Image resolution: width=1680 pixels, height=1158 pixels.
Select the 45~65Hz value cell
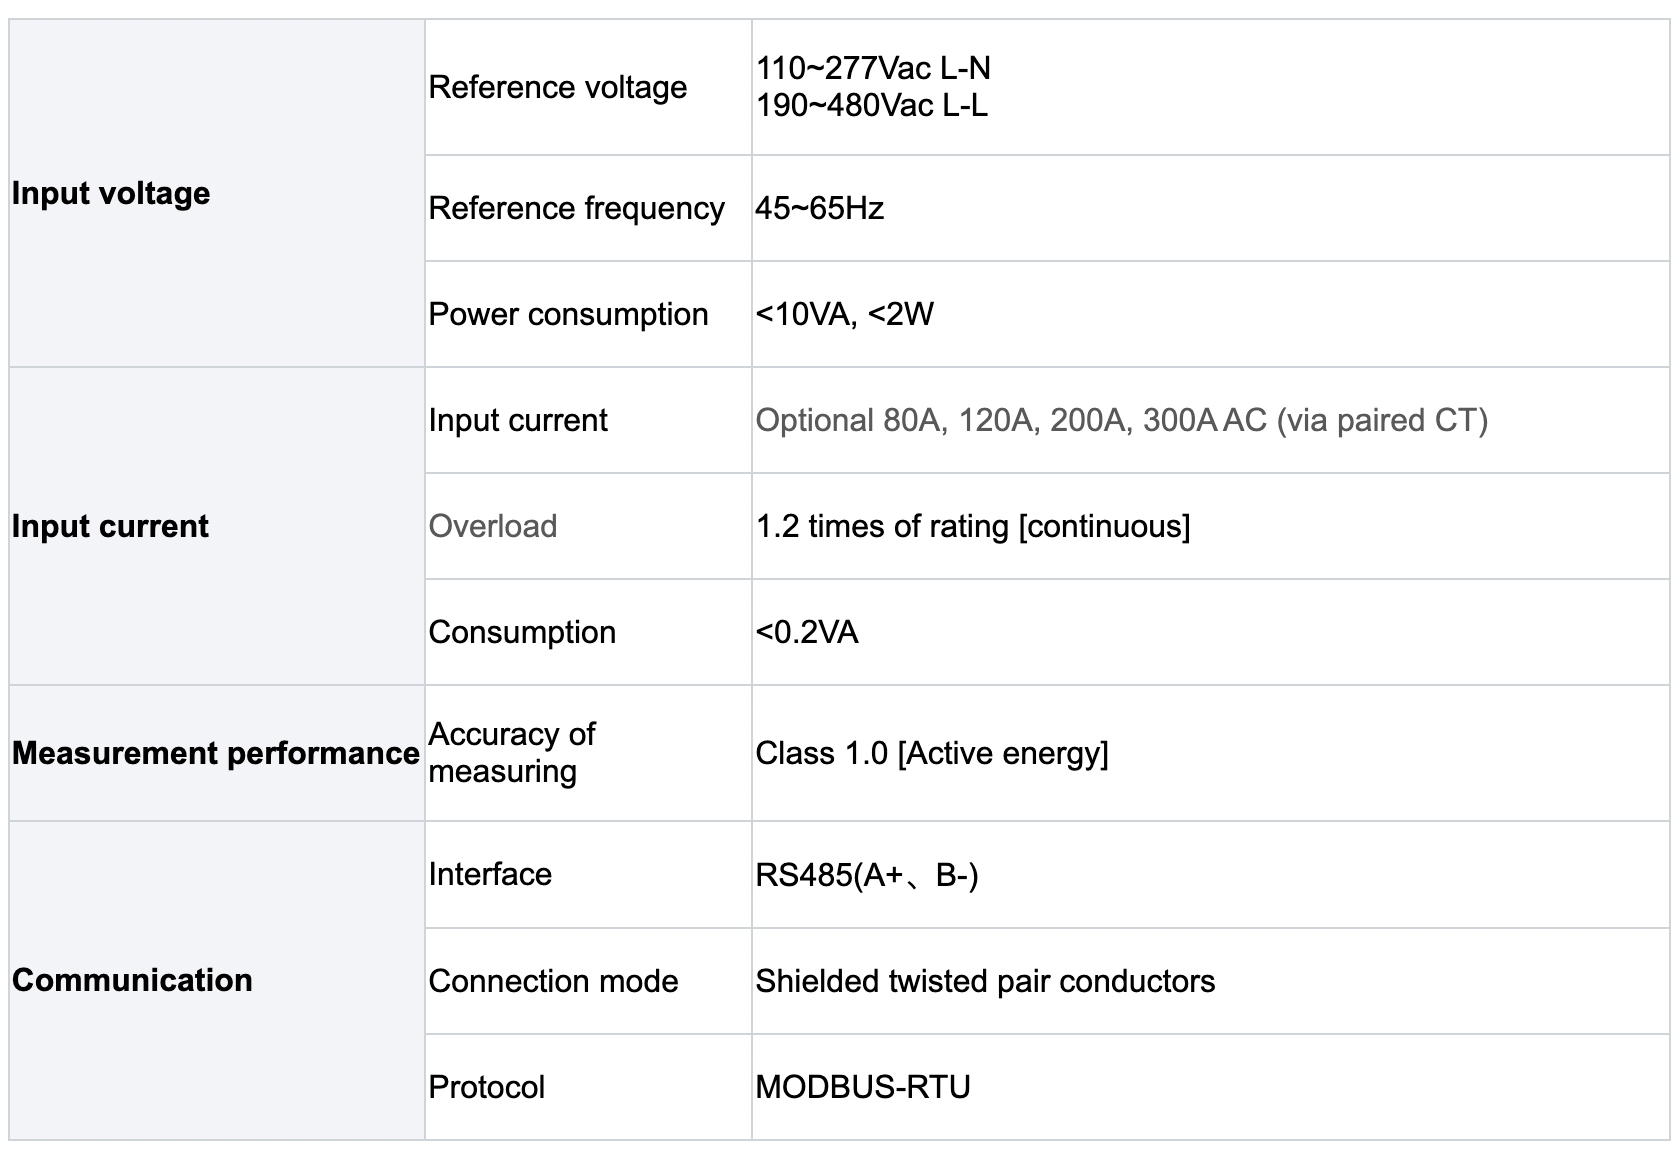tap(819, 208)
